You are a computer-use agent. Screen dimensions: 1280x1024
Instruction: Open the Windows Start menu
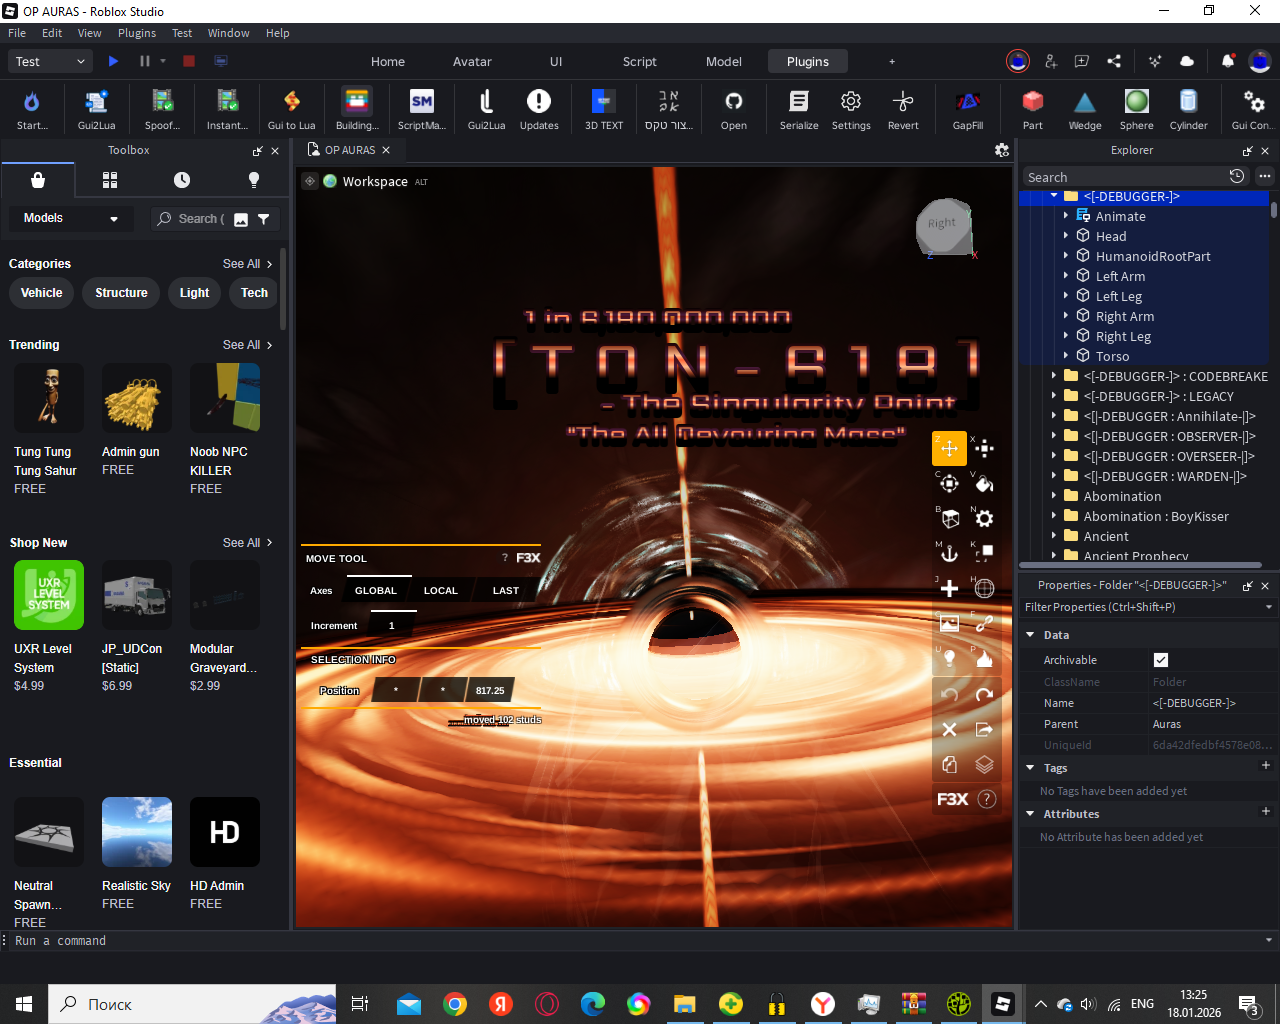click(24, 1004)
